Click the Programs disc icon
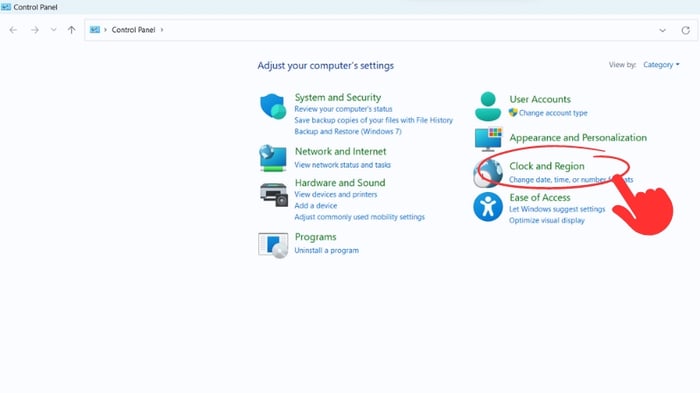This screenshot has height=393, width=700. pyautogui.click(x=273, y=245)
